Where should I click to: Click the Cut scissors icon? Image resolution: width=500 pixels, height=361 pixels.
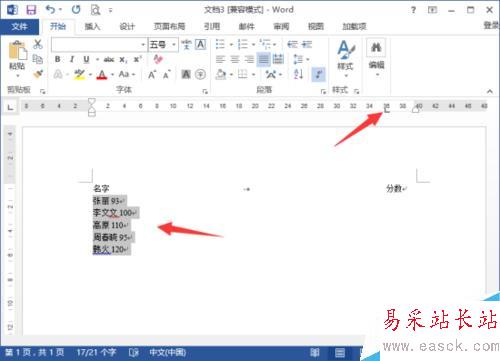click(38, 44)
